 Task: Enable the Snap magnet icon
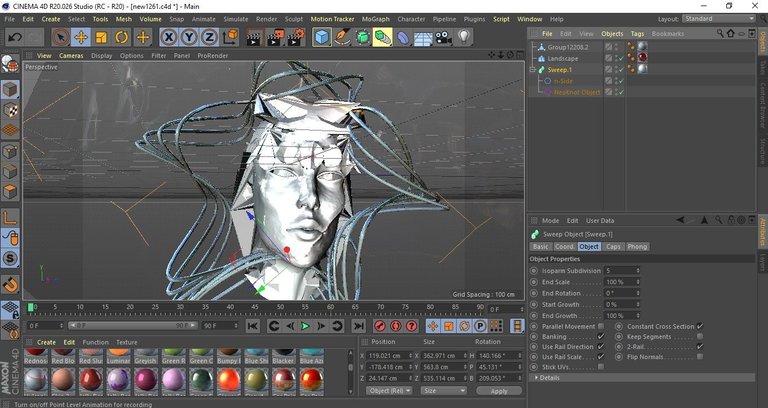[10, 284]
